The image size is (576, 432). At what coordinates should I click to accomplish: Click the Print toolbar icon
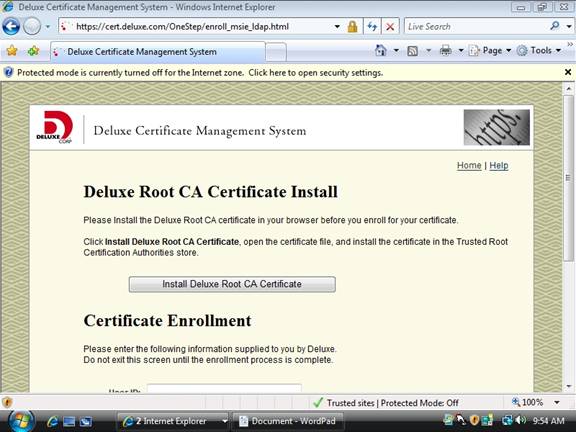click(x=446, y=50)
